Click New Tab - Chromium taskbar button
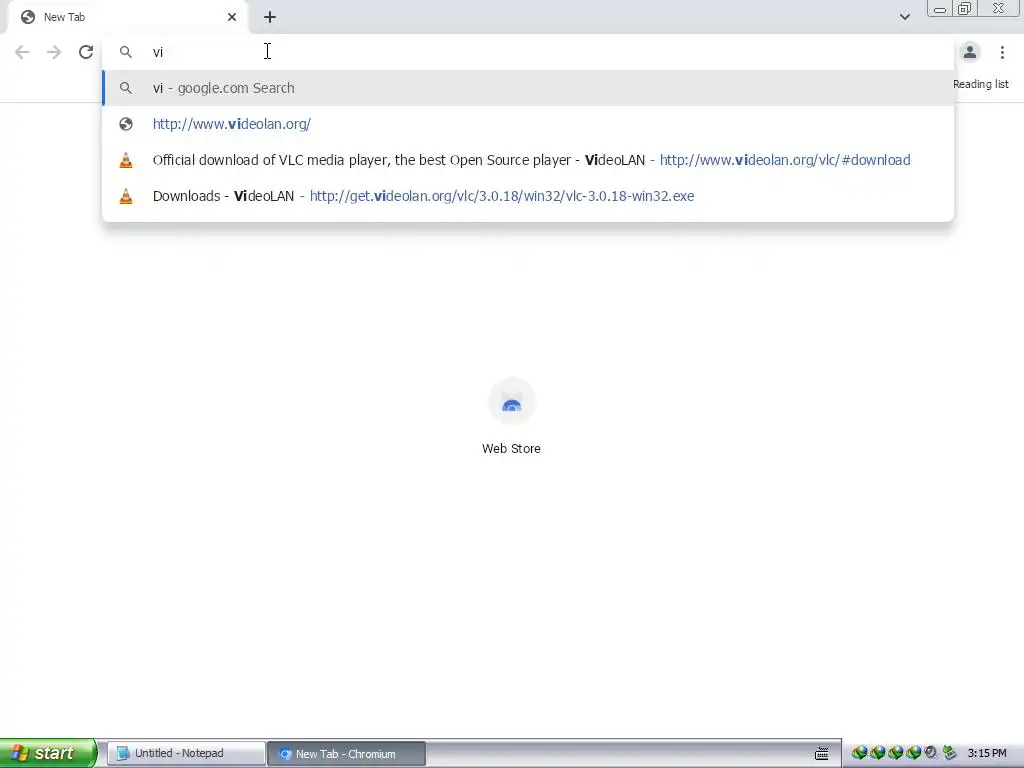This screenshot has height=768, width=1024. [346, 754]
